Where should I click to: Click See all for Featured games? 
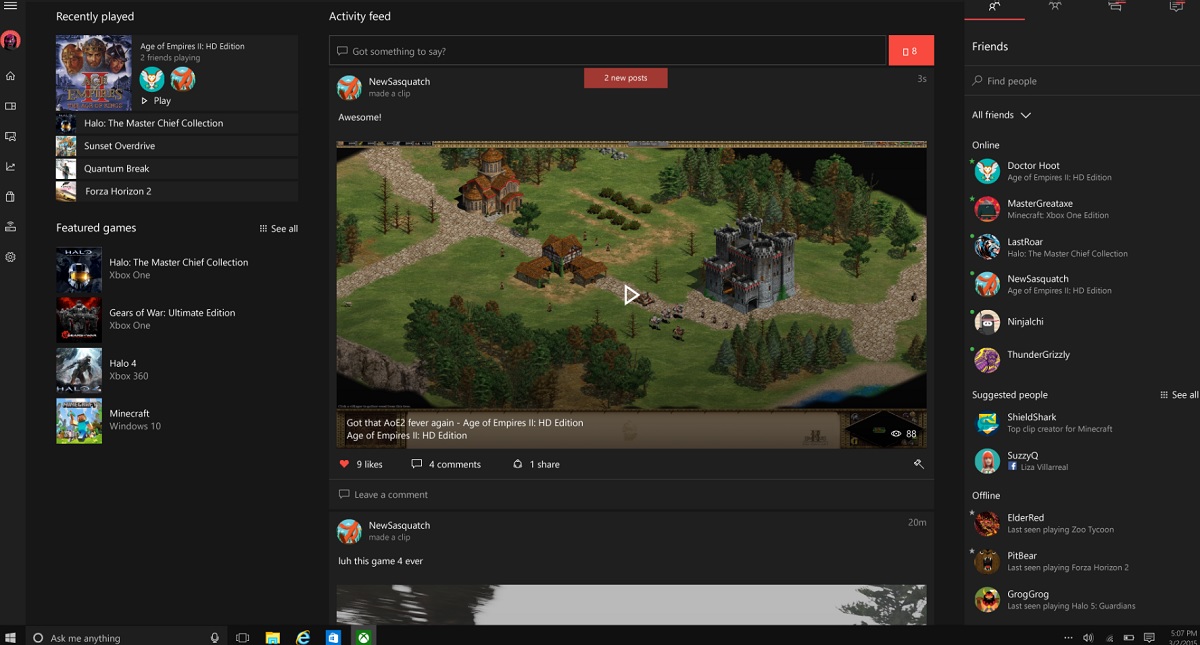point(279,229)
